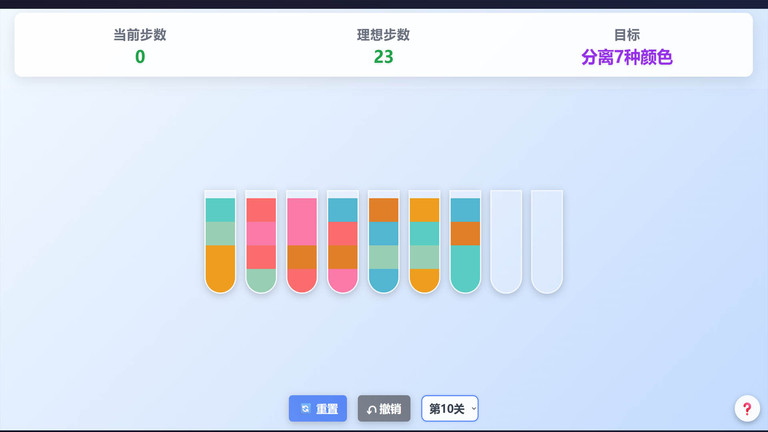Image resolution: width=768 pixels, height=432 pixels.
Task: Click the current step count 0
Action: (140, 57)
